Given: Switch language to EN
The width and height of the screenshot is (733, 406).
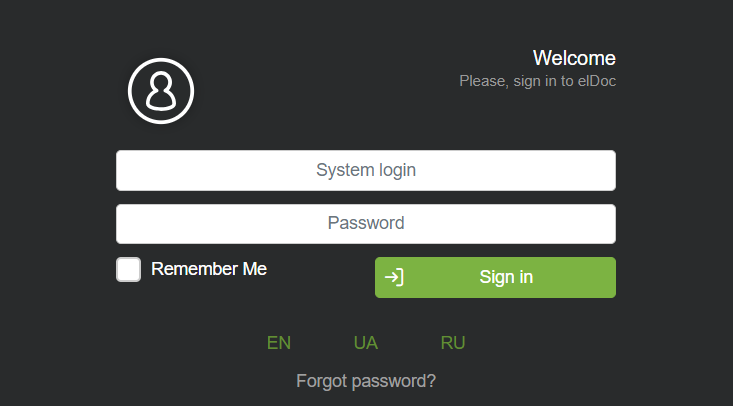Looking at the screenshot, I should [x=279, y=343].
